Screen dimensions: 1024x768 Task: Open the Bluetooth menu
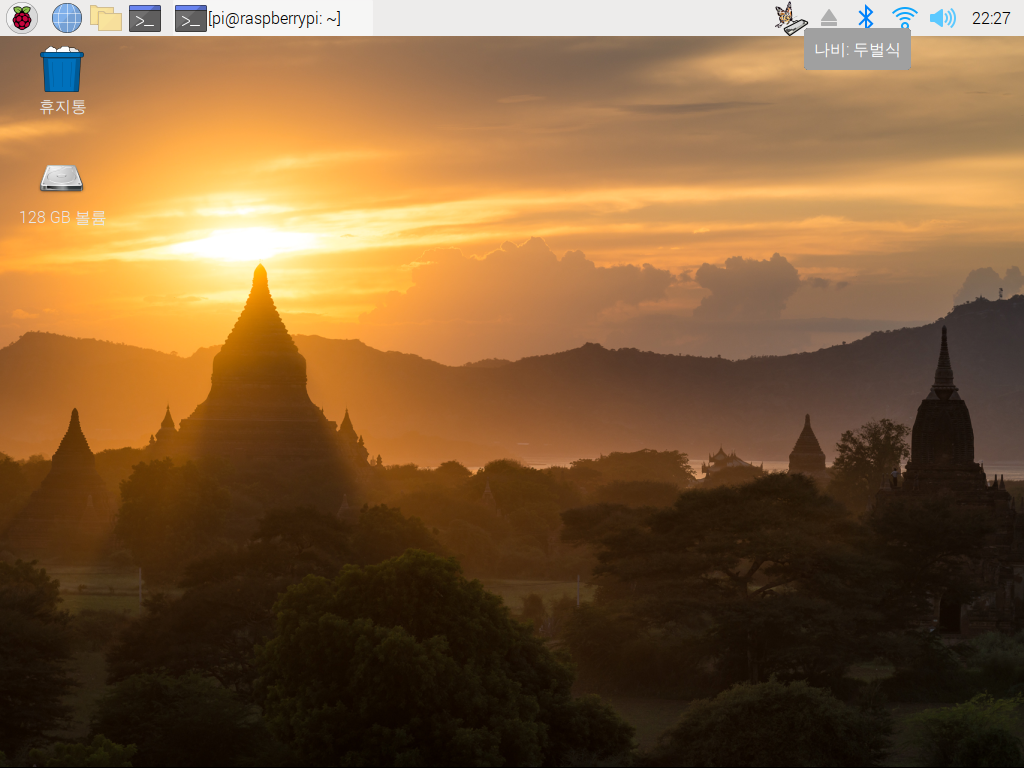tap(865, 18)
